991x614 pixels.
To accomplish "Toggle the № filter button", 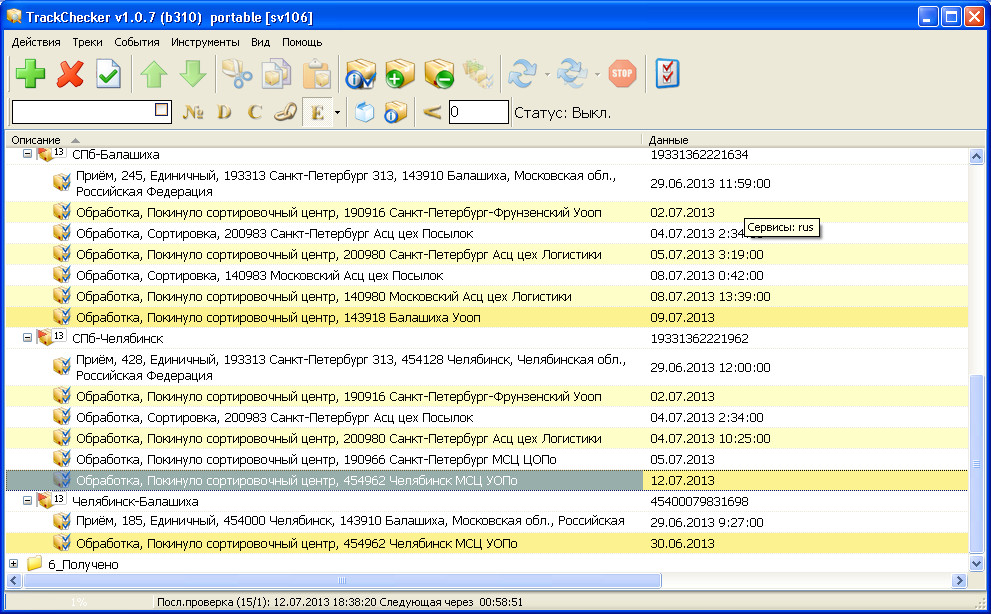I will click(x=193, y=112).
